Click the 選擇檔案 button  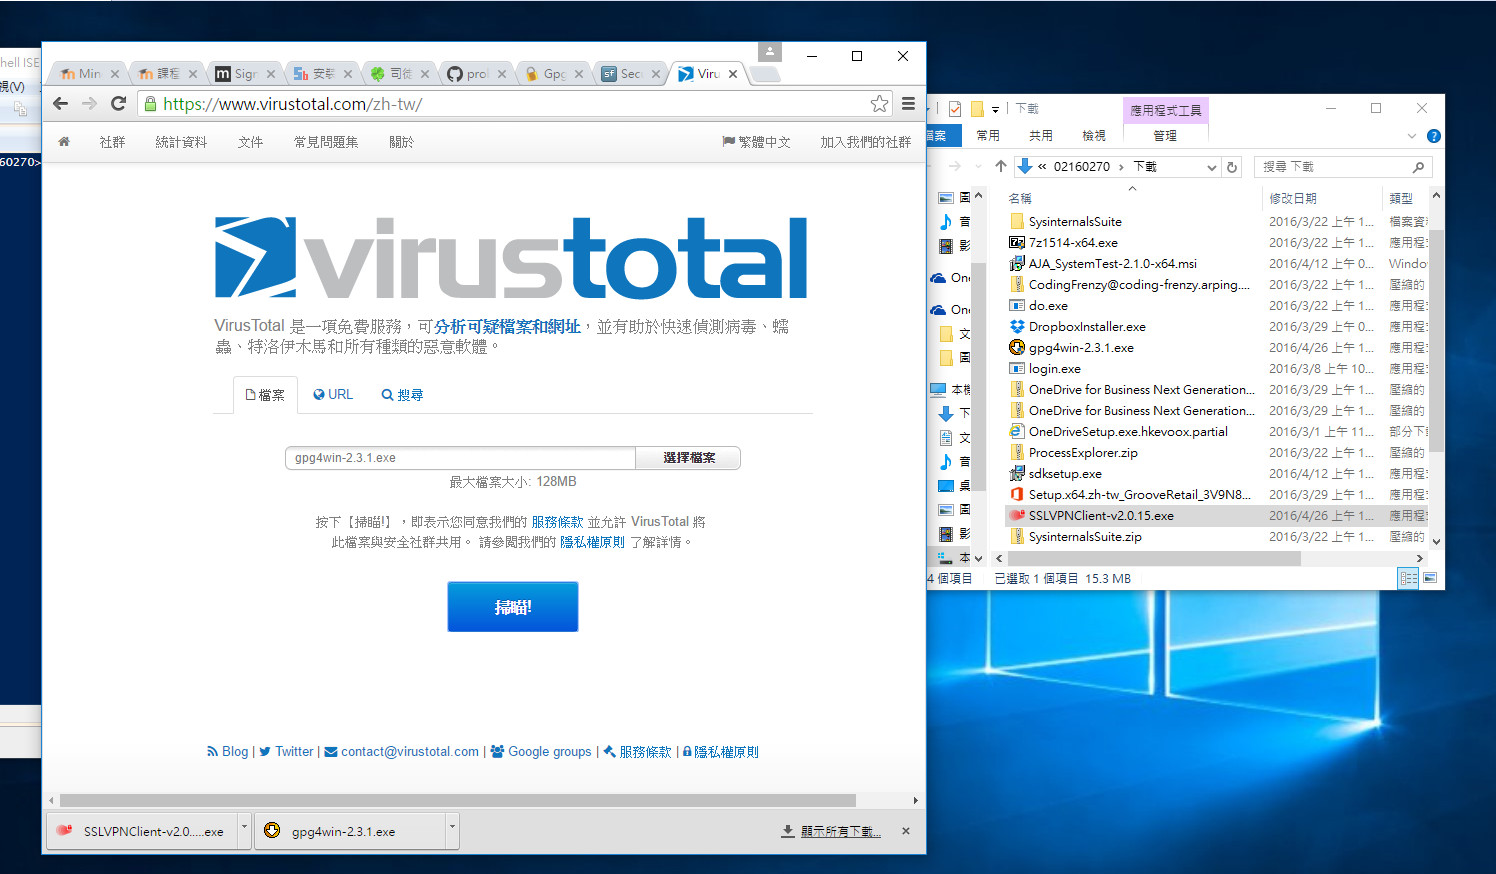[x=689, y=458]
